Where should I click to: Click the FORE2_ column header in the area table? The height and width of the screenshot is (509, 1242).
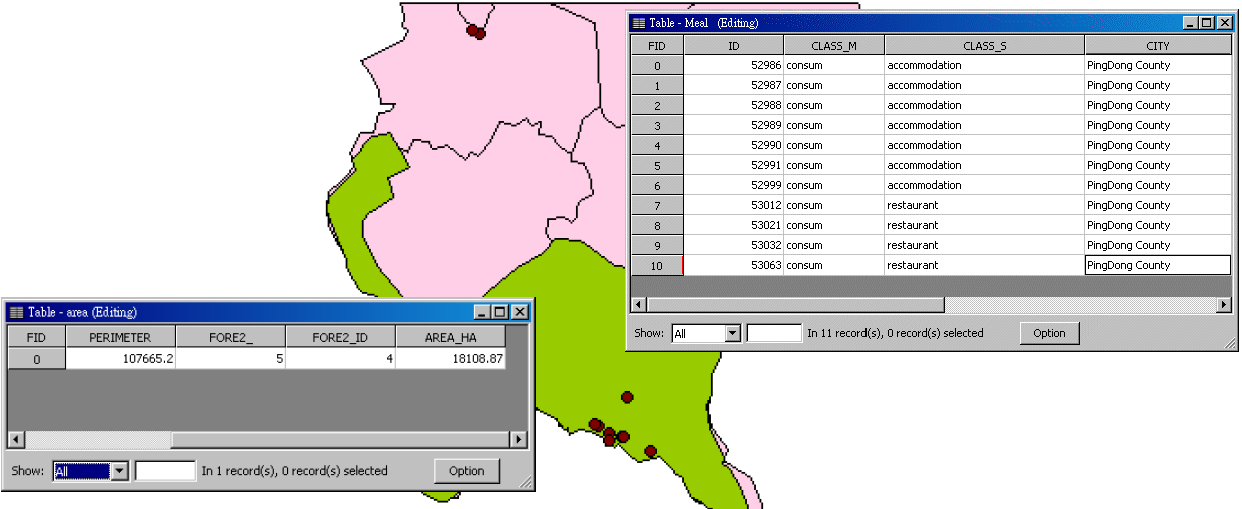click(230, 338)
